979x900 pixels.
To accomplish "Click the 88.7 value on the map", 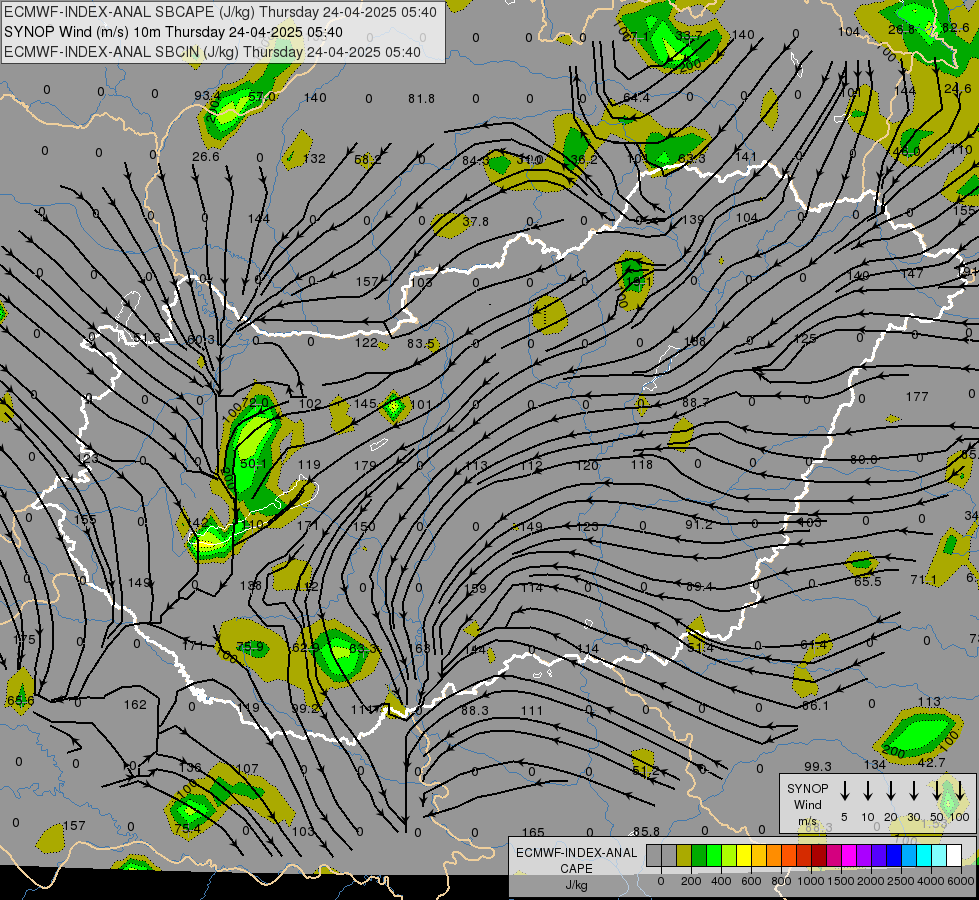I will point(696,403).
